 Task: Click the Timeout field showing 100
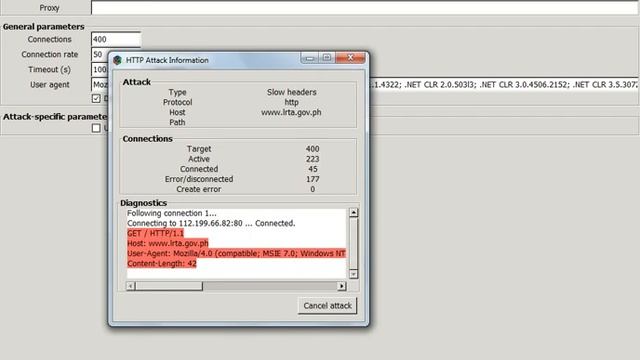pyautogui.click(x=99, y=69)
